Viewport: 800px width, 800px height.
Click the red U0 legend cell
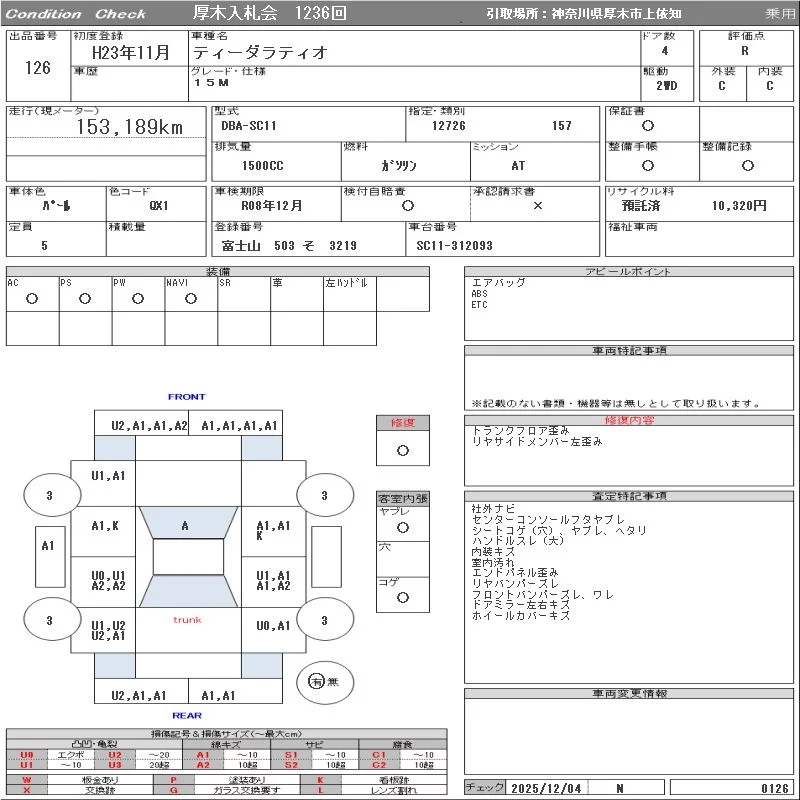coord(27,755)
